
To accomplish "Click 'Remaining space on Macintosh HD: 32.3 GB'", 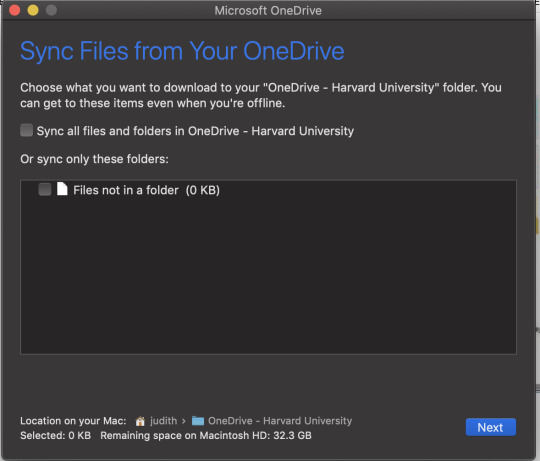I will 206,436.
